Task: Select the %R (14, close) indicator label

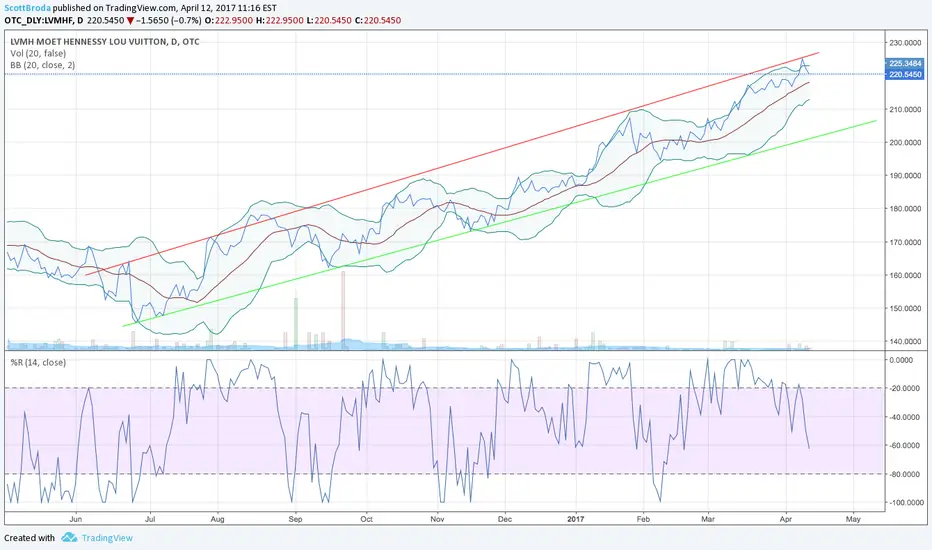Action: pyautogui.click(x=38, y=363)
